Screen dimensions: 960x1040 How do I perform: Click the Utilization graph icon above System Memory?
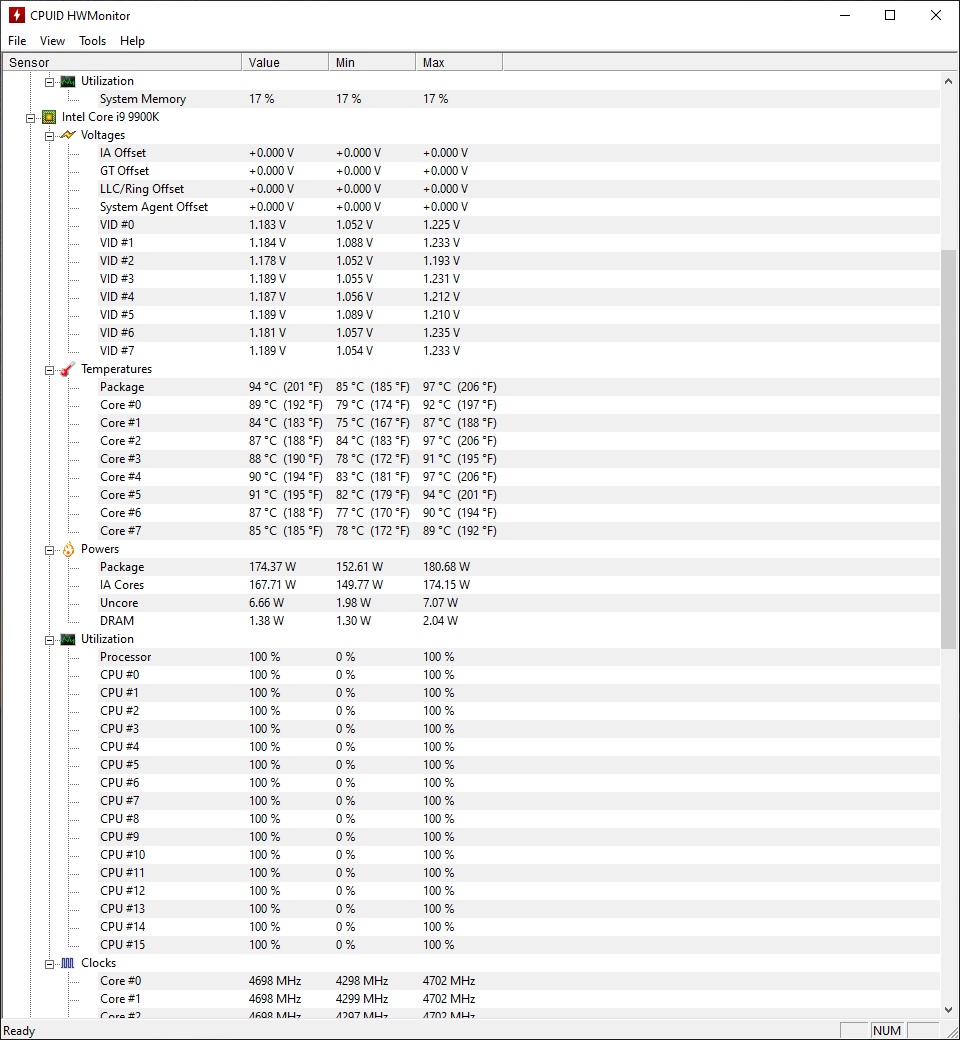click(68, 82)
